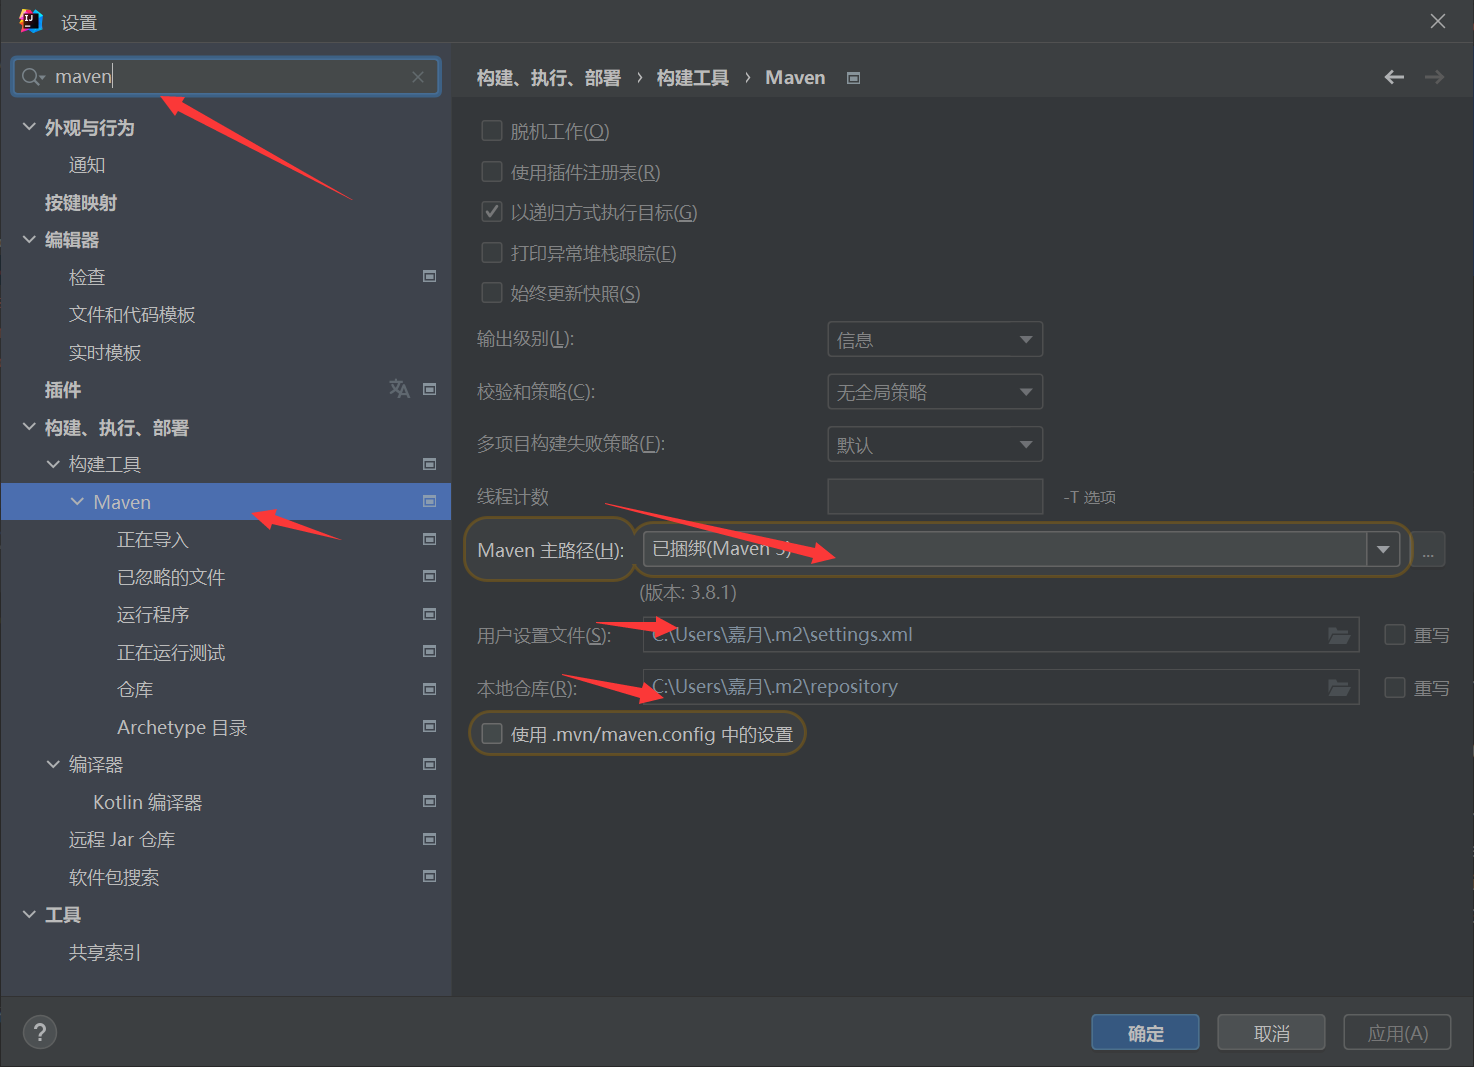
Task: Click project icon on Archetype 目录 row
Action: tap(429, 726)
